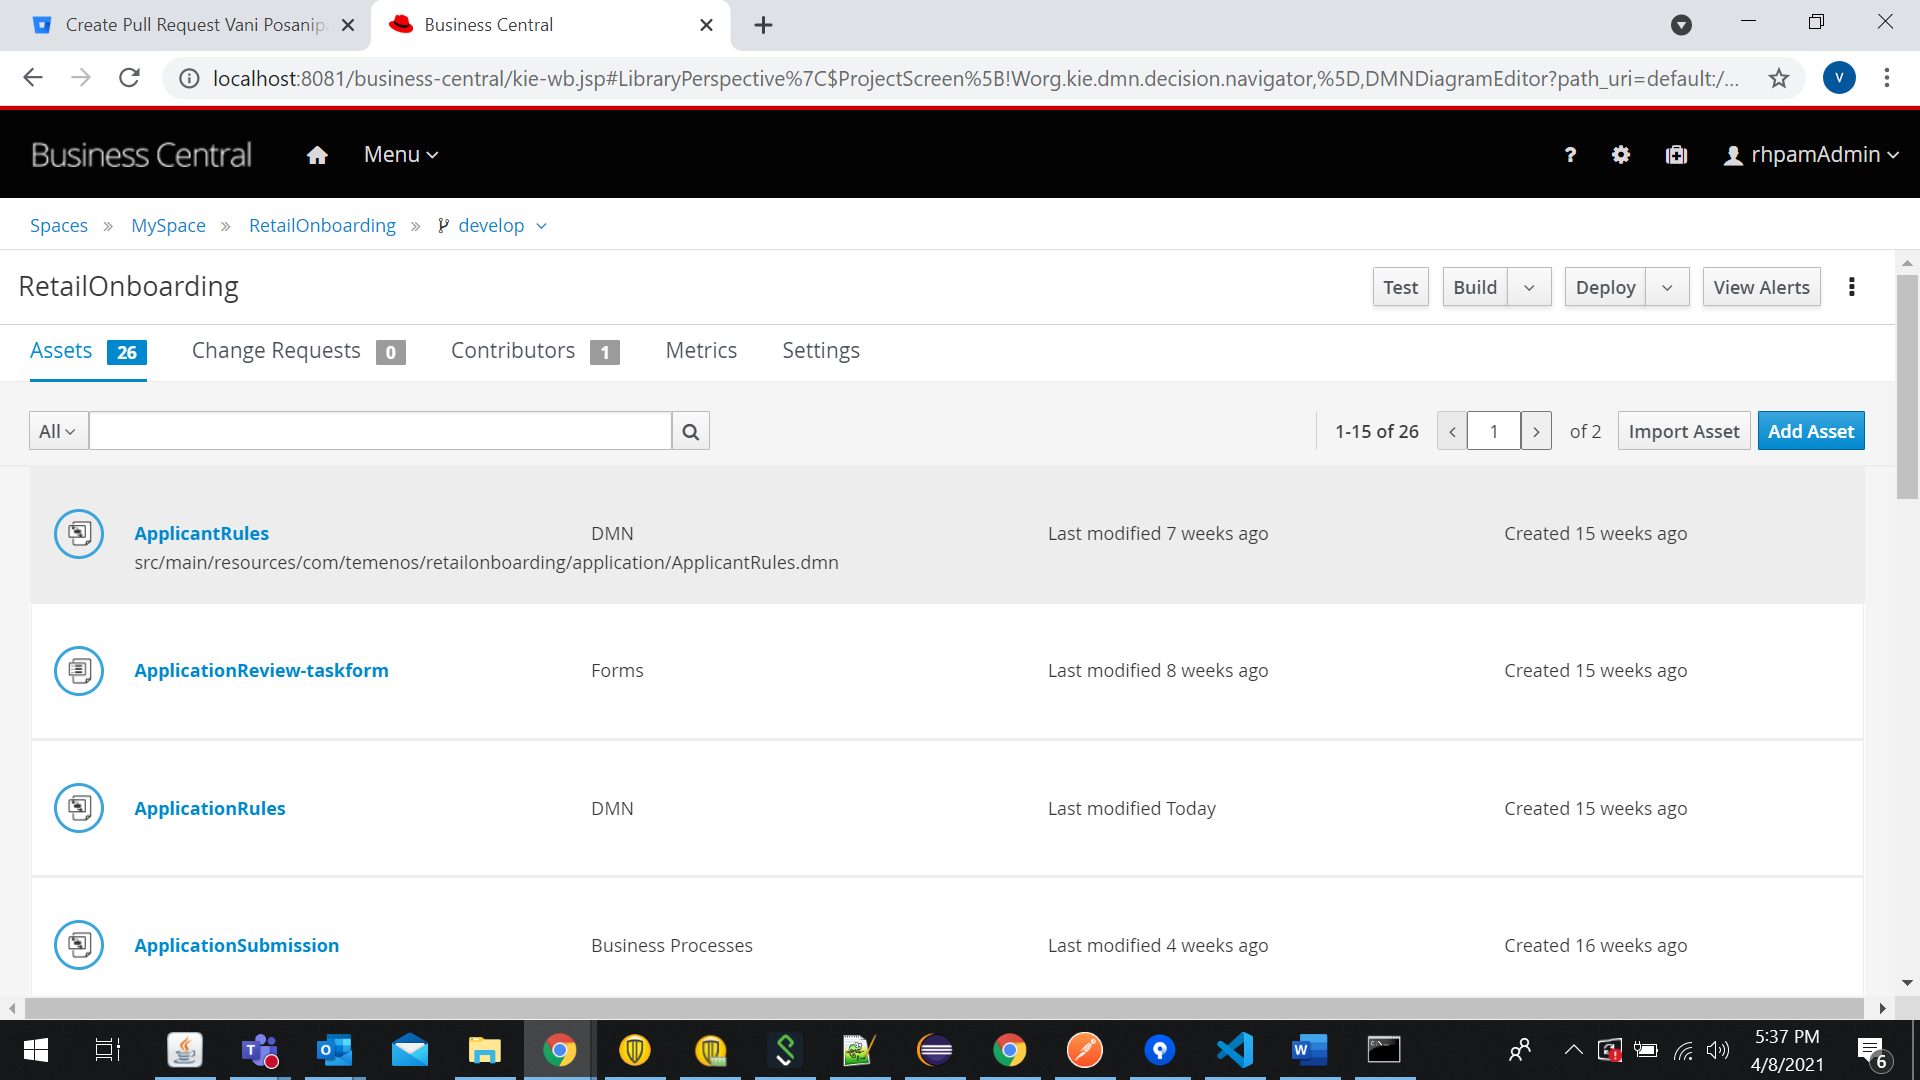
Task: Click the search magnifier button
Action: coord(690,431)
